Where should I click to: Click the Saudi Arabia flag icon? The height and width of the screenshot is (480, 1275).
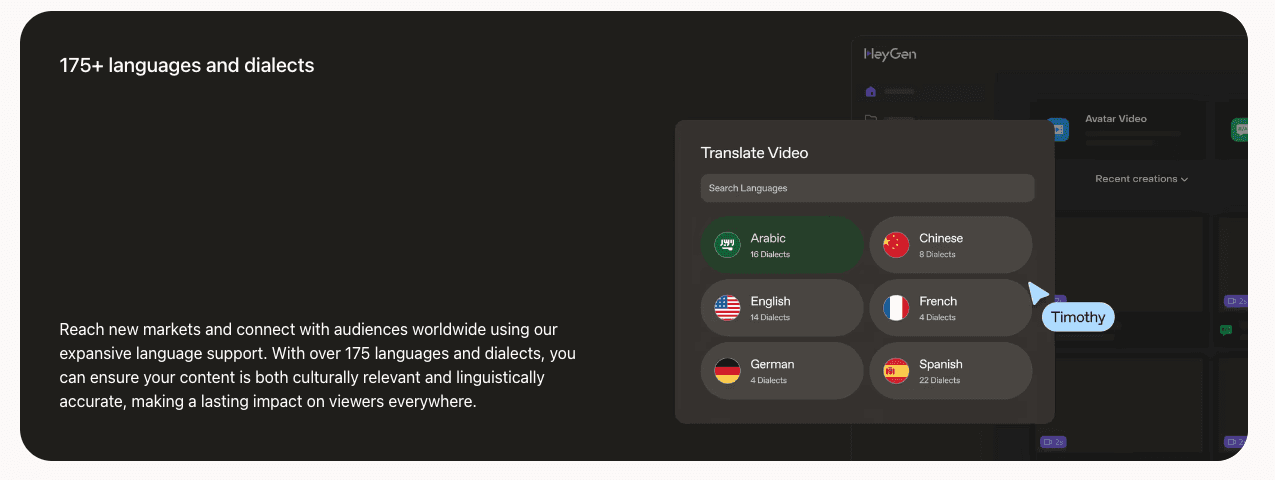pos(727,245)
